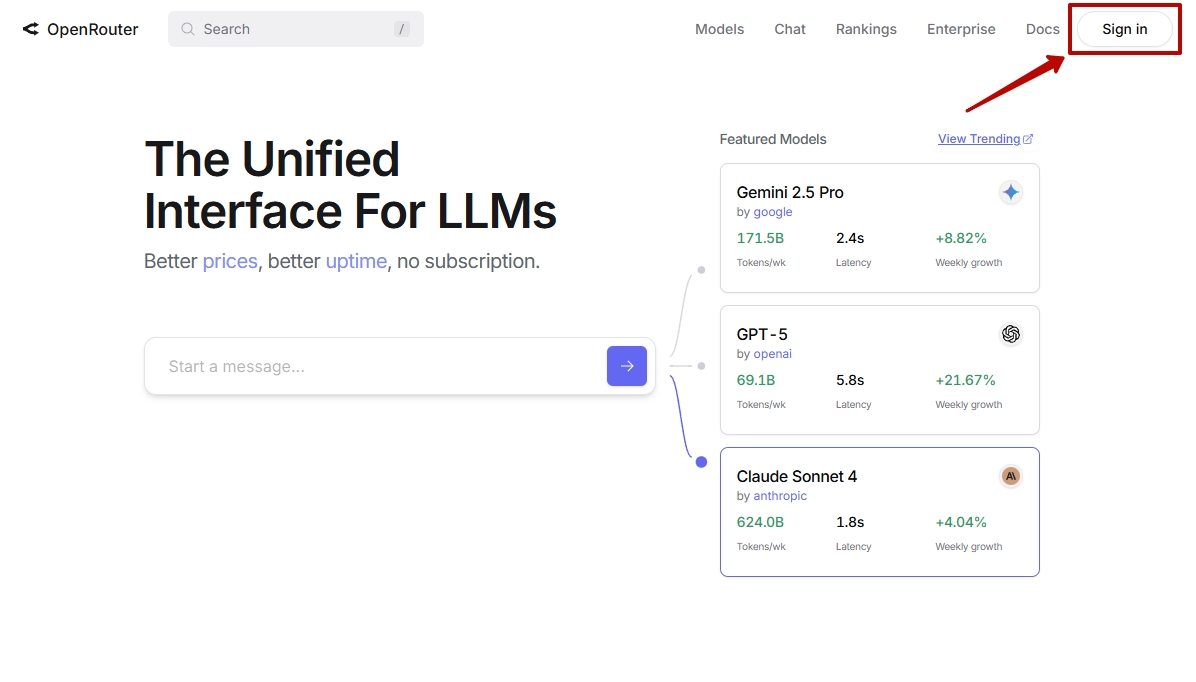1196x682 pixels.
Task: Open the View Trending link
Action: coord(978,139)
